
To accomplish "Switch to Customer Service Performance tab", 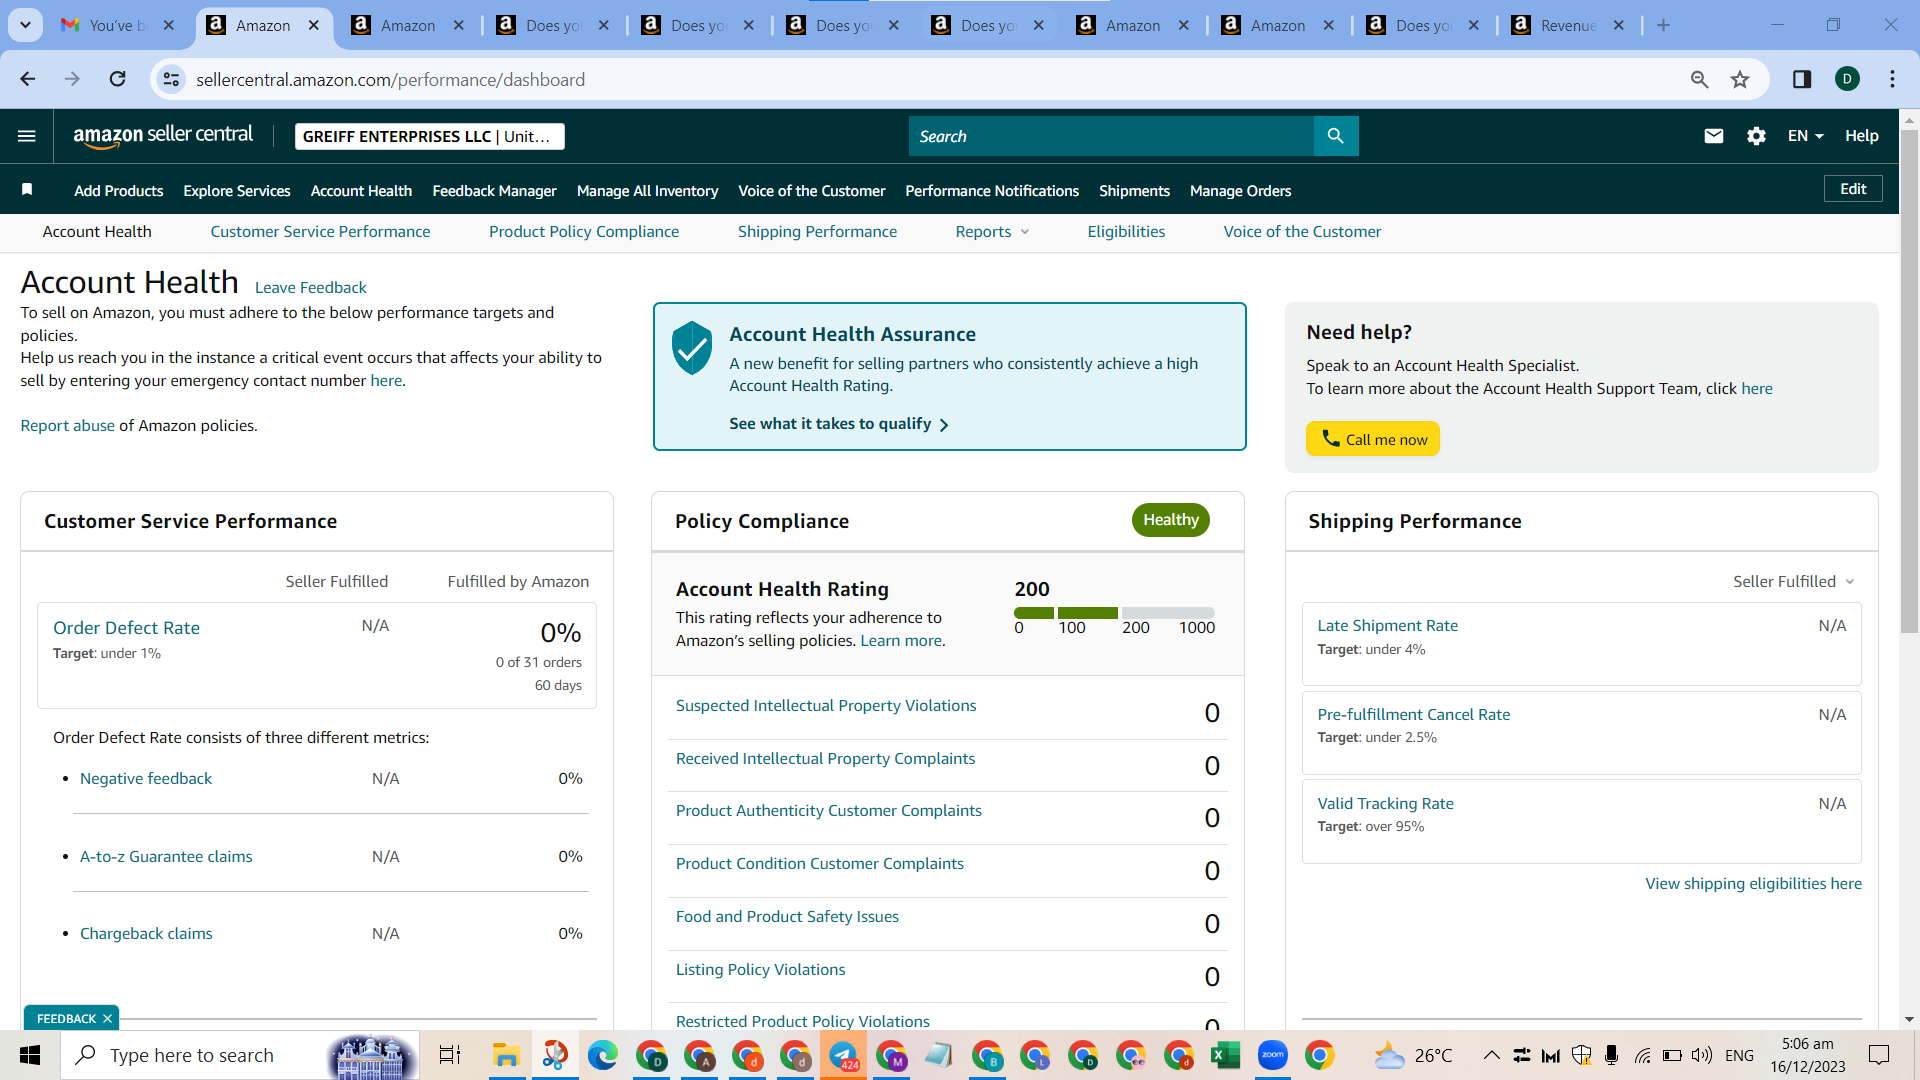I will click(x=320, y=232).
